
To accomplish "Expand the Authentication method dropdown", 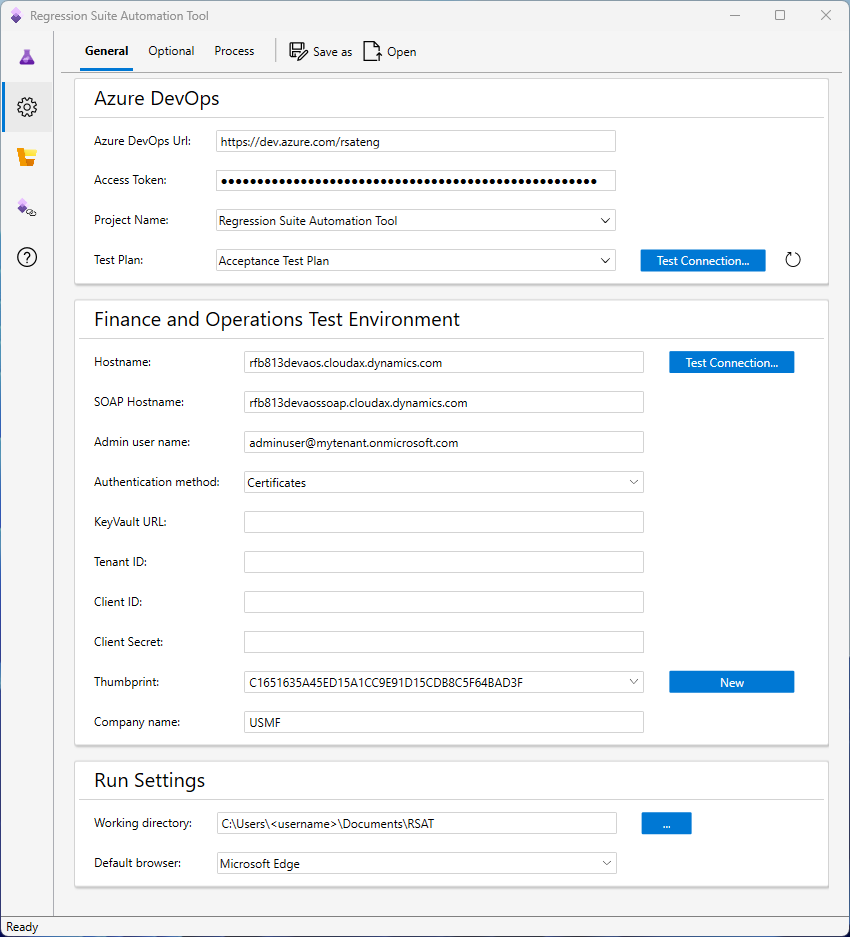I will coord(633,482).
